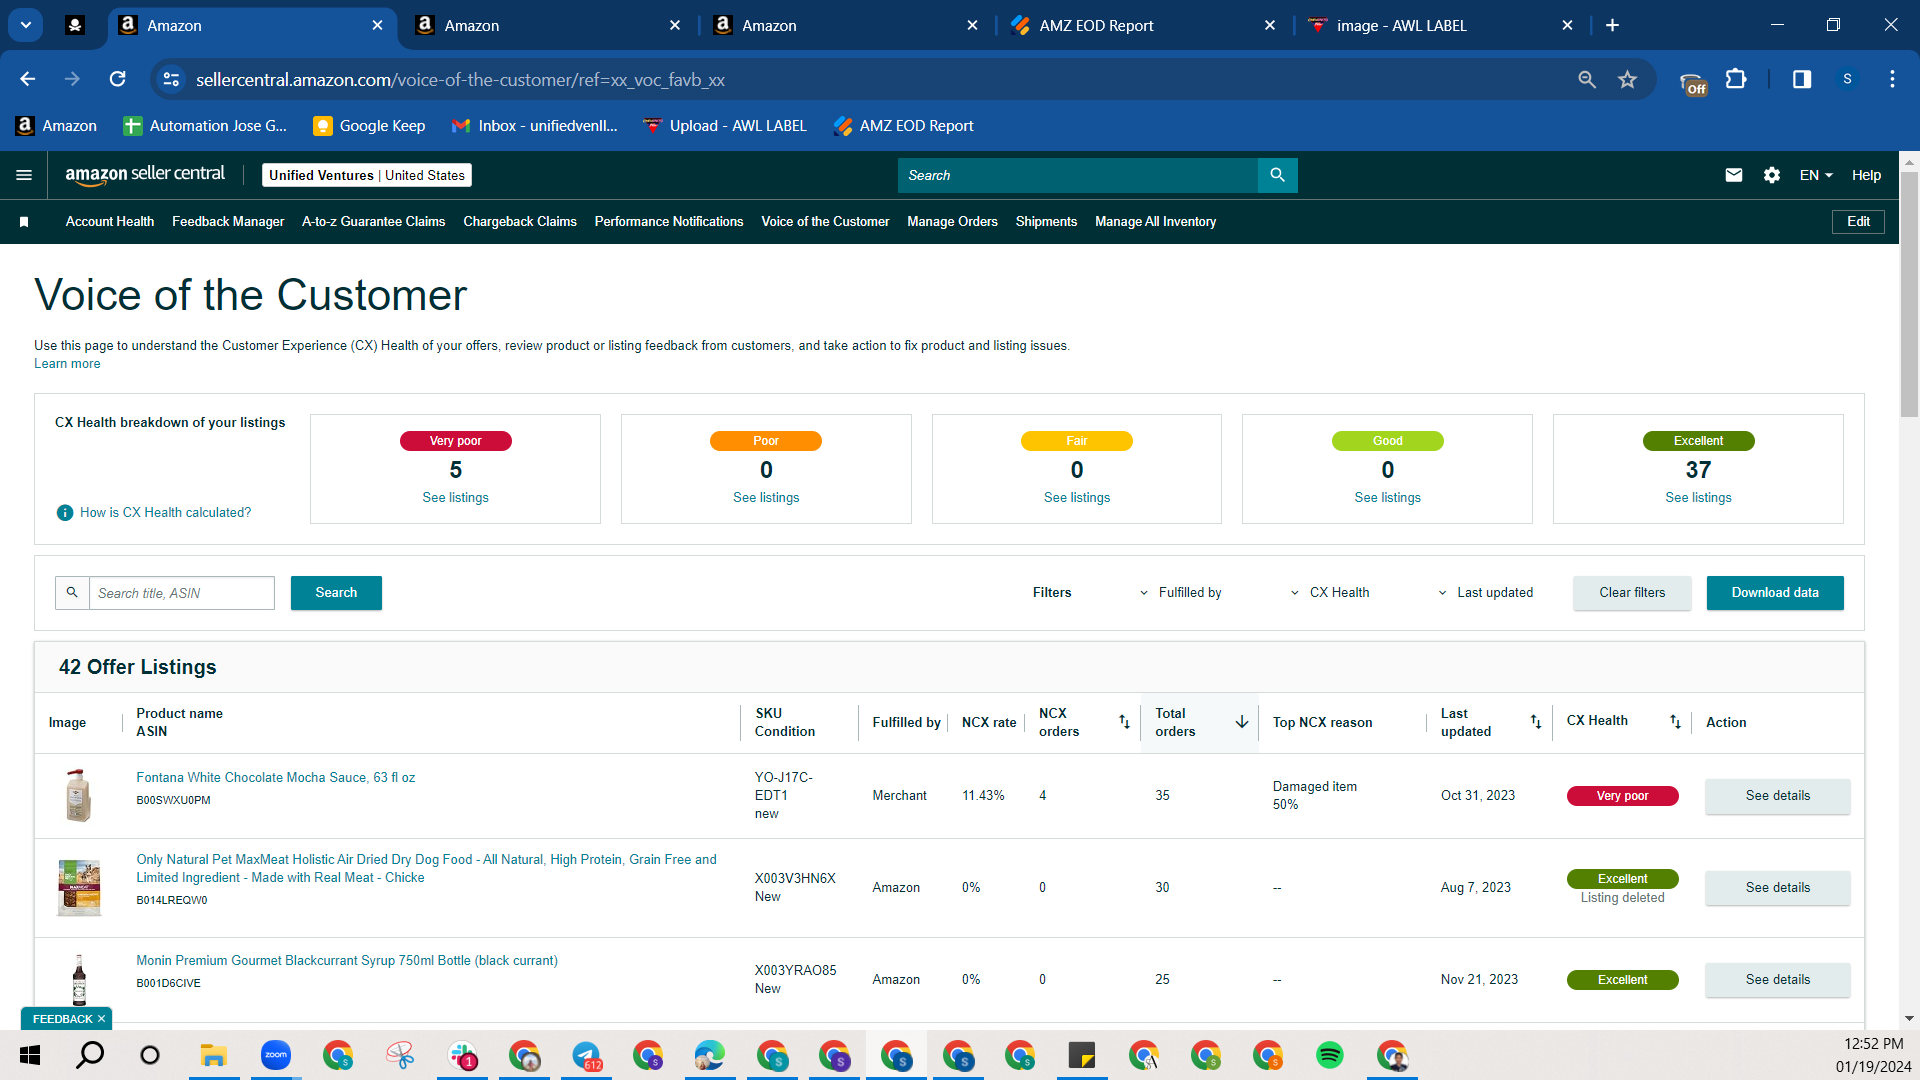This screenshot has height=1080, width=1920.
Task: Close the FEEDBACK tab with its X
Action: click(x=101, y=1019)
